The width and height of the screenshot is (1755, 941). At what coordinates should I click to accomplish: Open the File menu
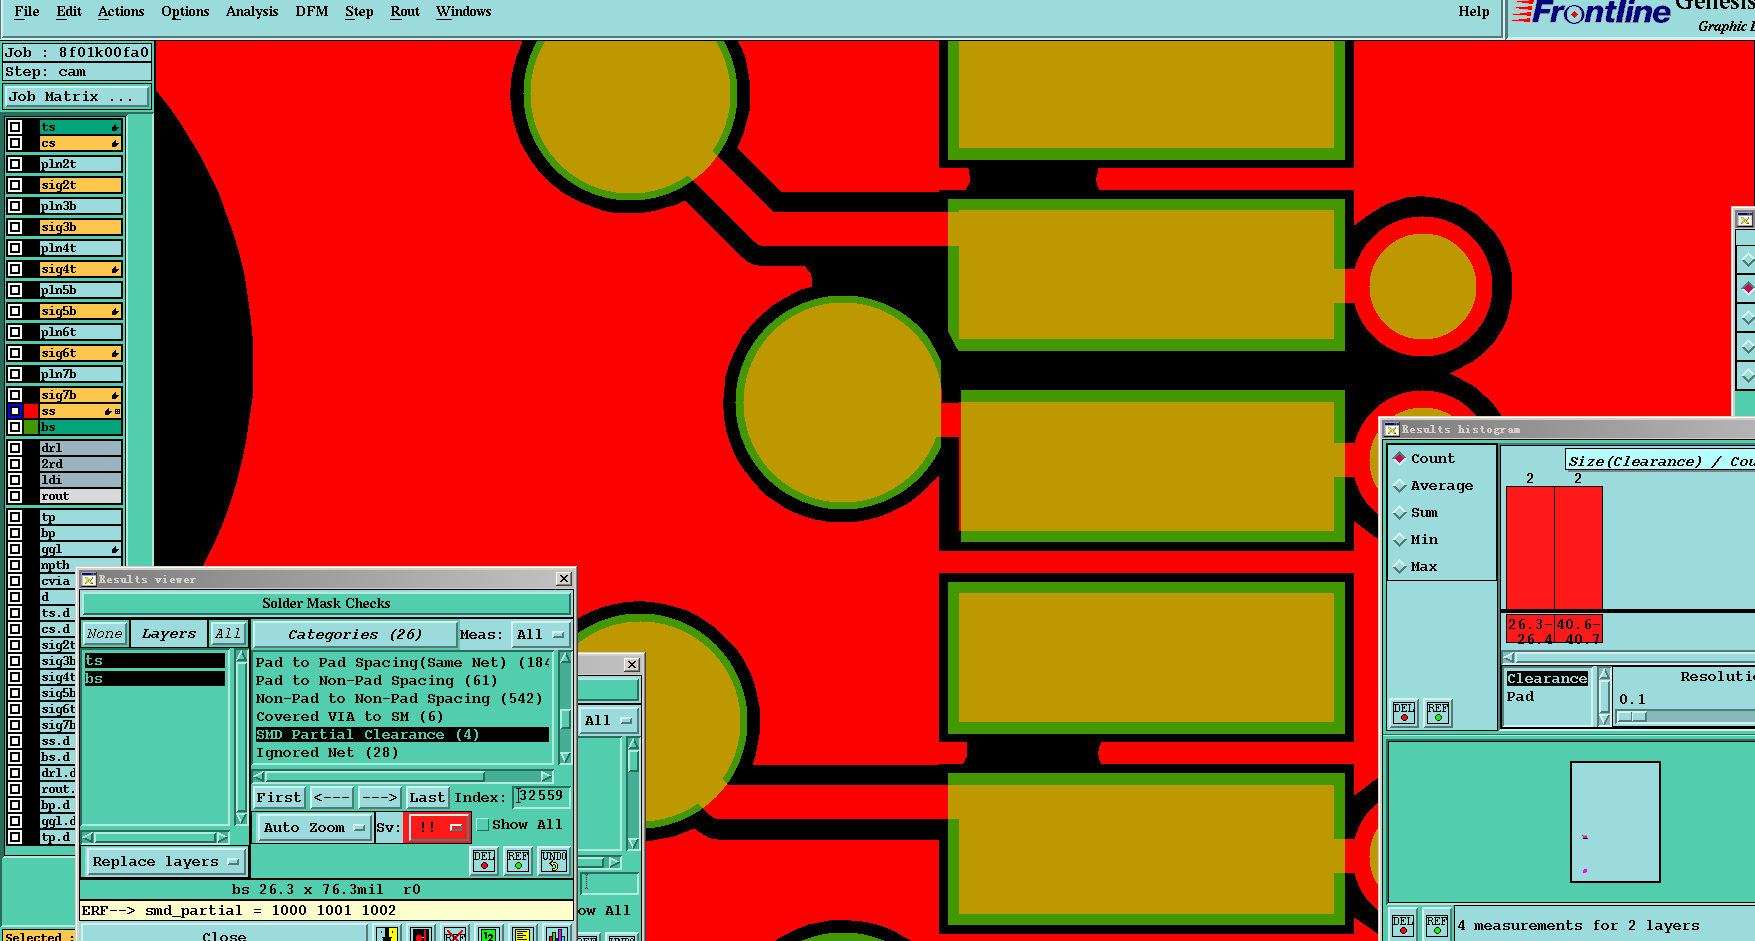click(x=27, y=12)
